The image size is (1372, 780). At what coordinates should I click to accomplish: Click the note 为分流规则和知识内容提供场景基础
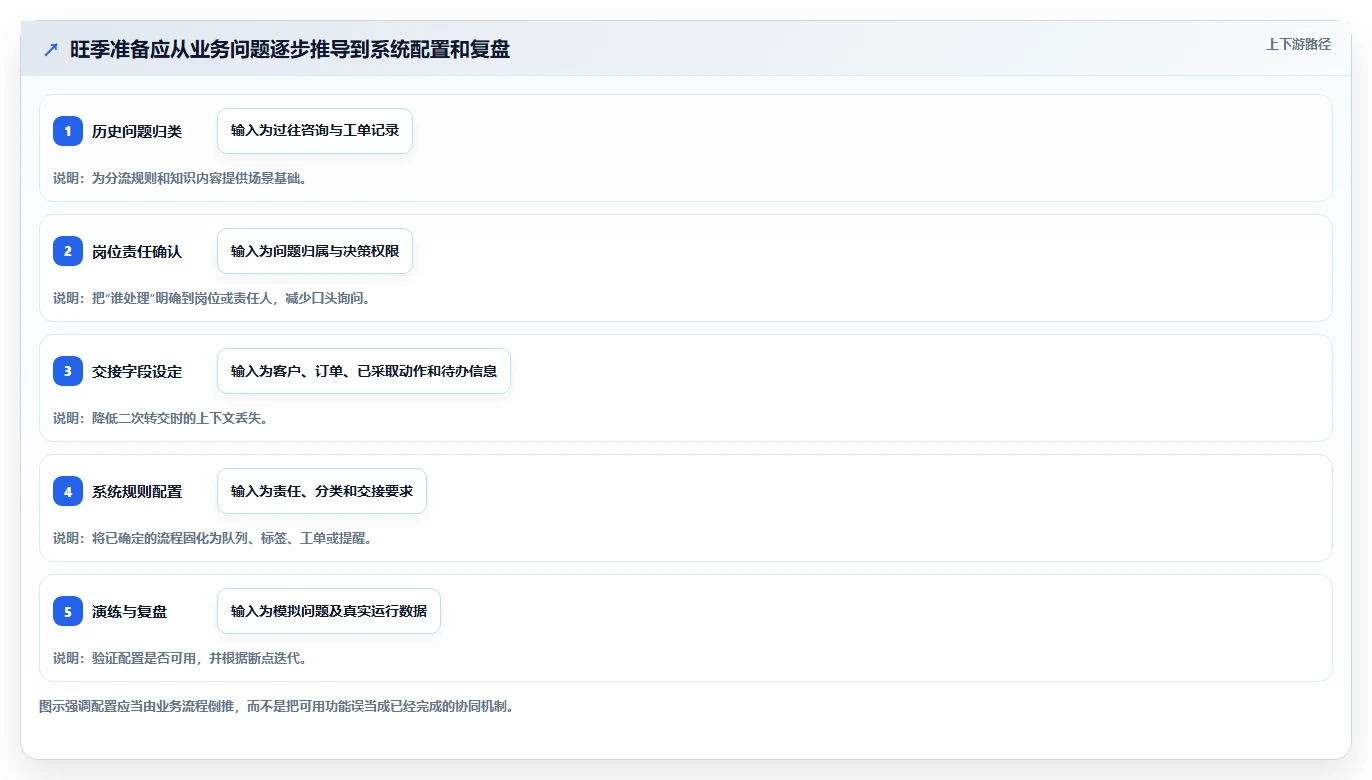(180, 178)
